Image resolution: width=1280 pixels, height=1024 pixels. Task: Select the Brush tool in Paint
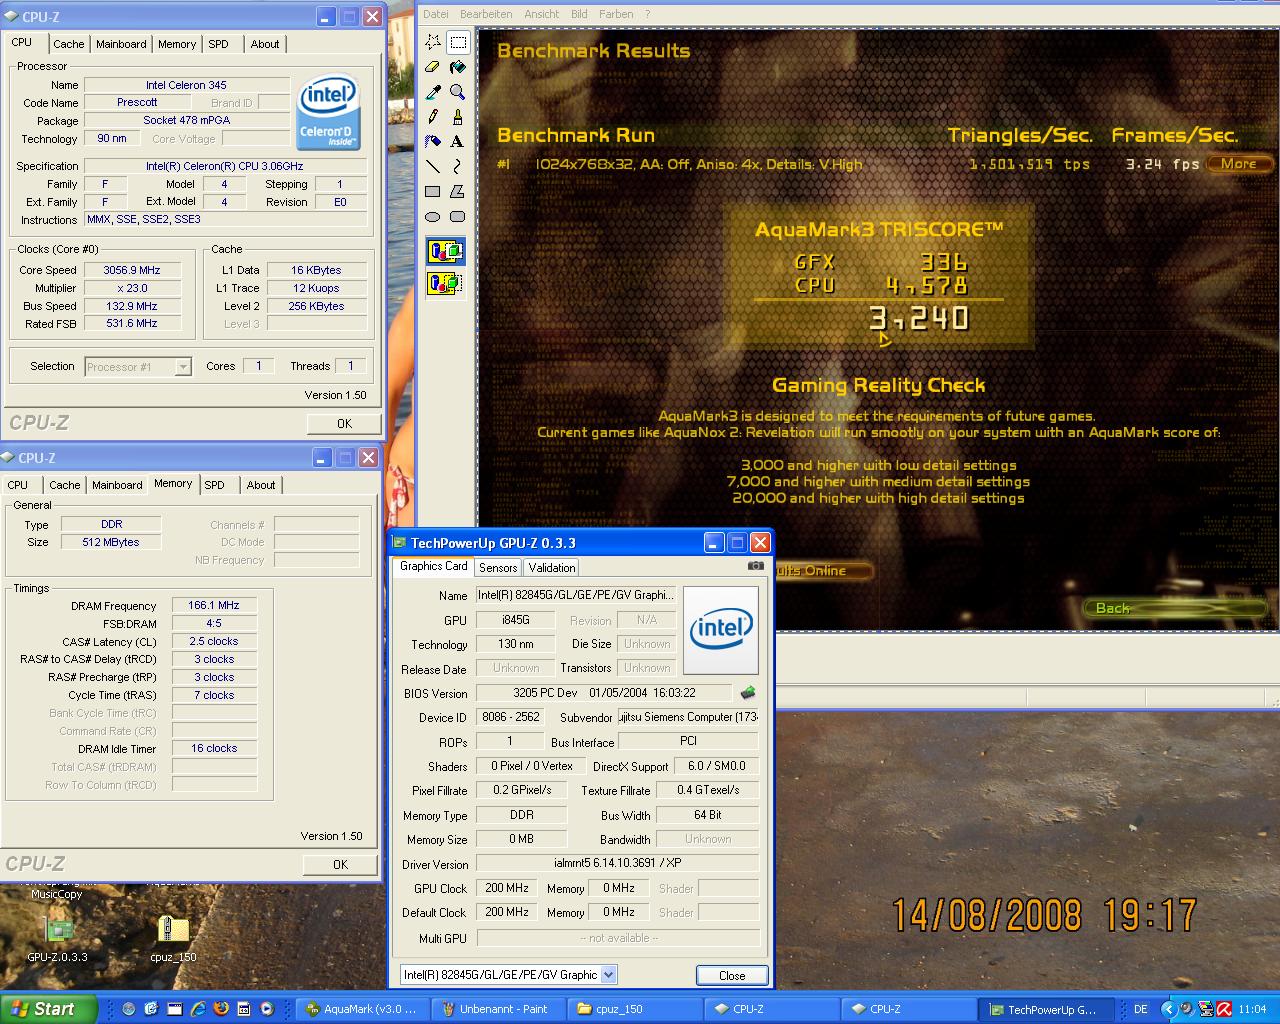point(458,117)
